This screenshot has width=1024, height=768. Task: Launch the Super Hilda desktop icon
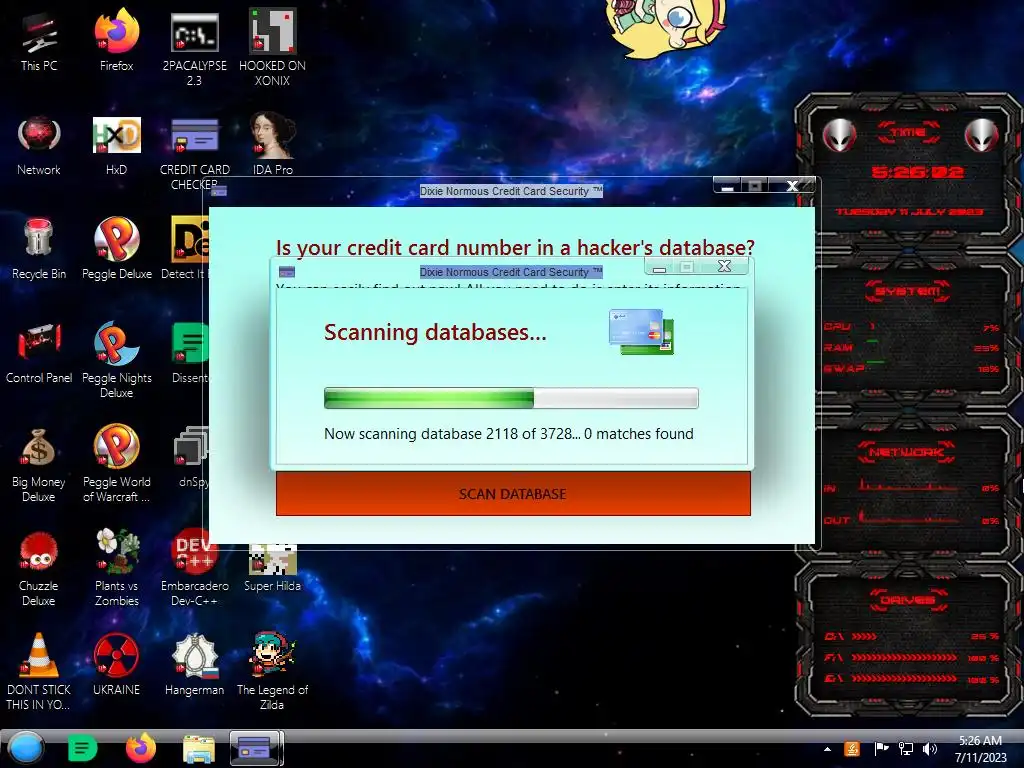click(x=272, y=567)
